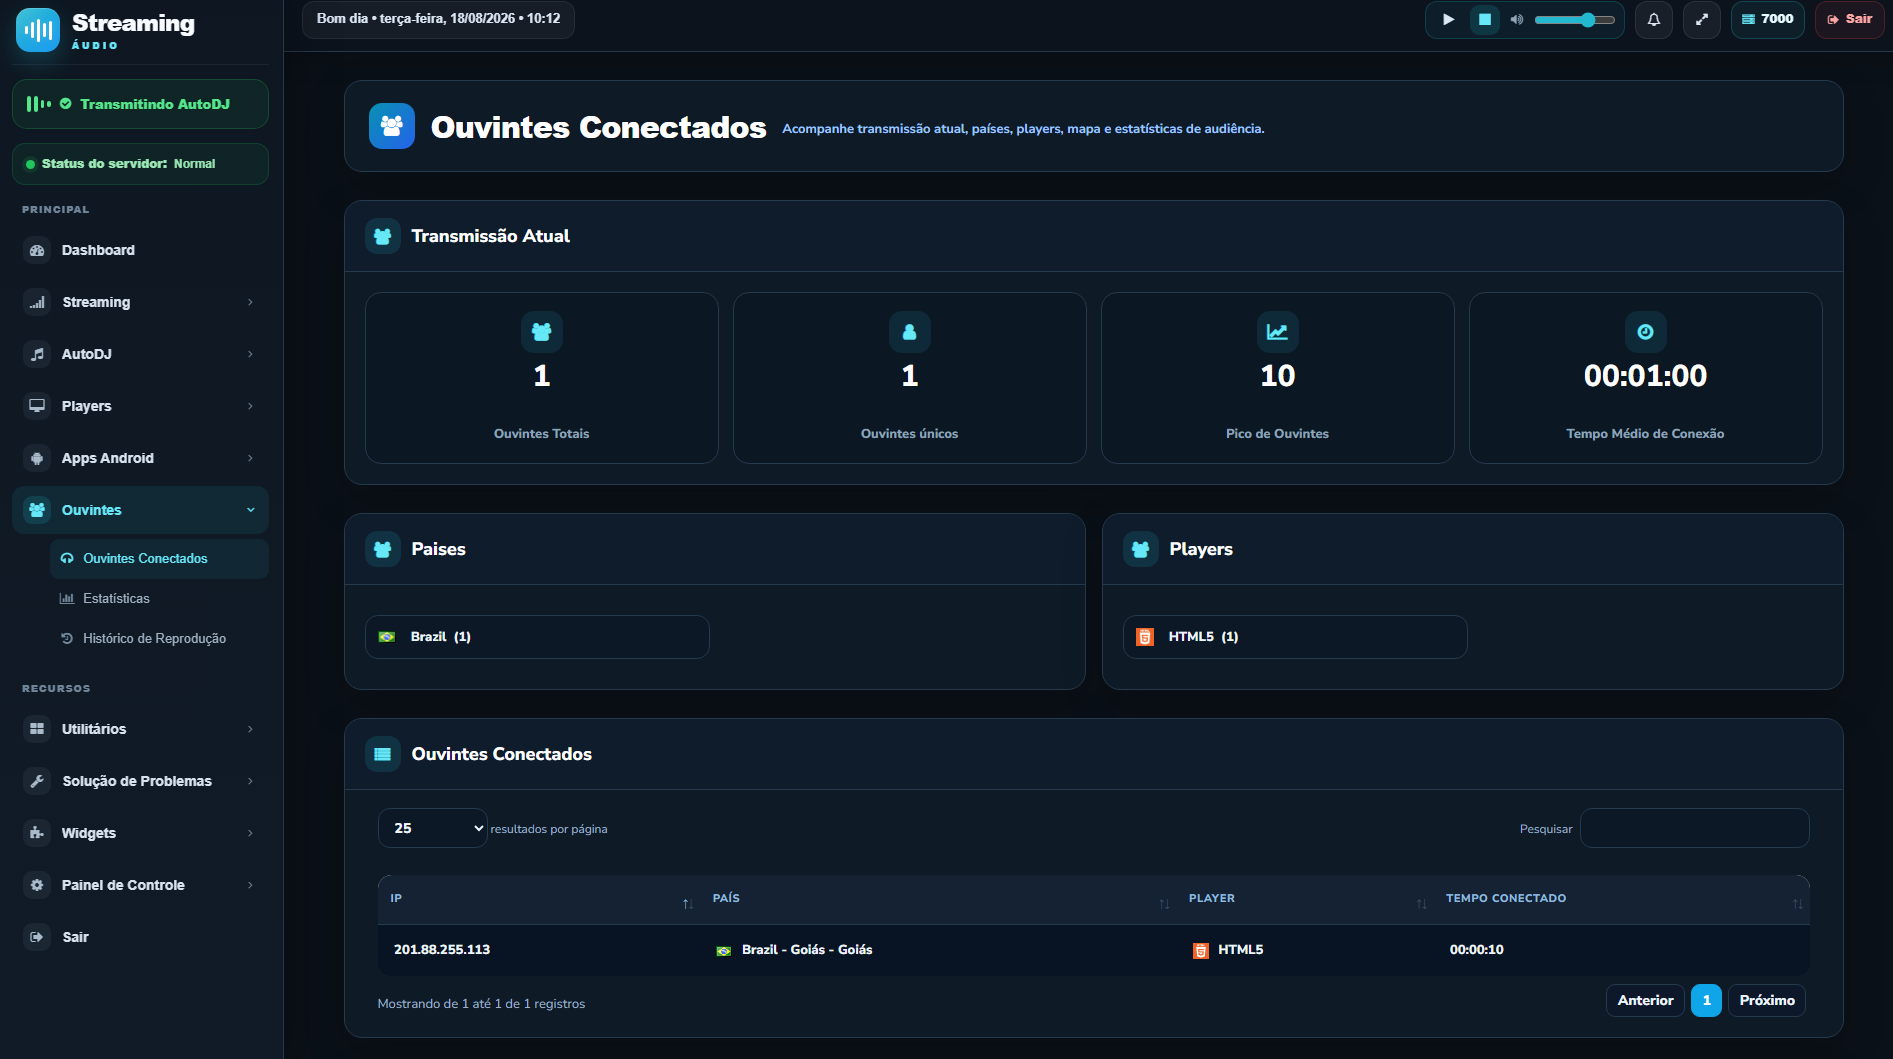
Task: Expand the Players submenu chevron
Action: (250, 406)
